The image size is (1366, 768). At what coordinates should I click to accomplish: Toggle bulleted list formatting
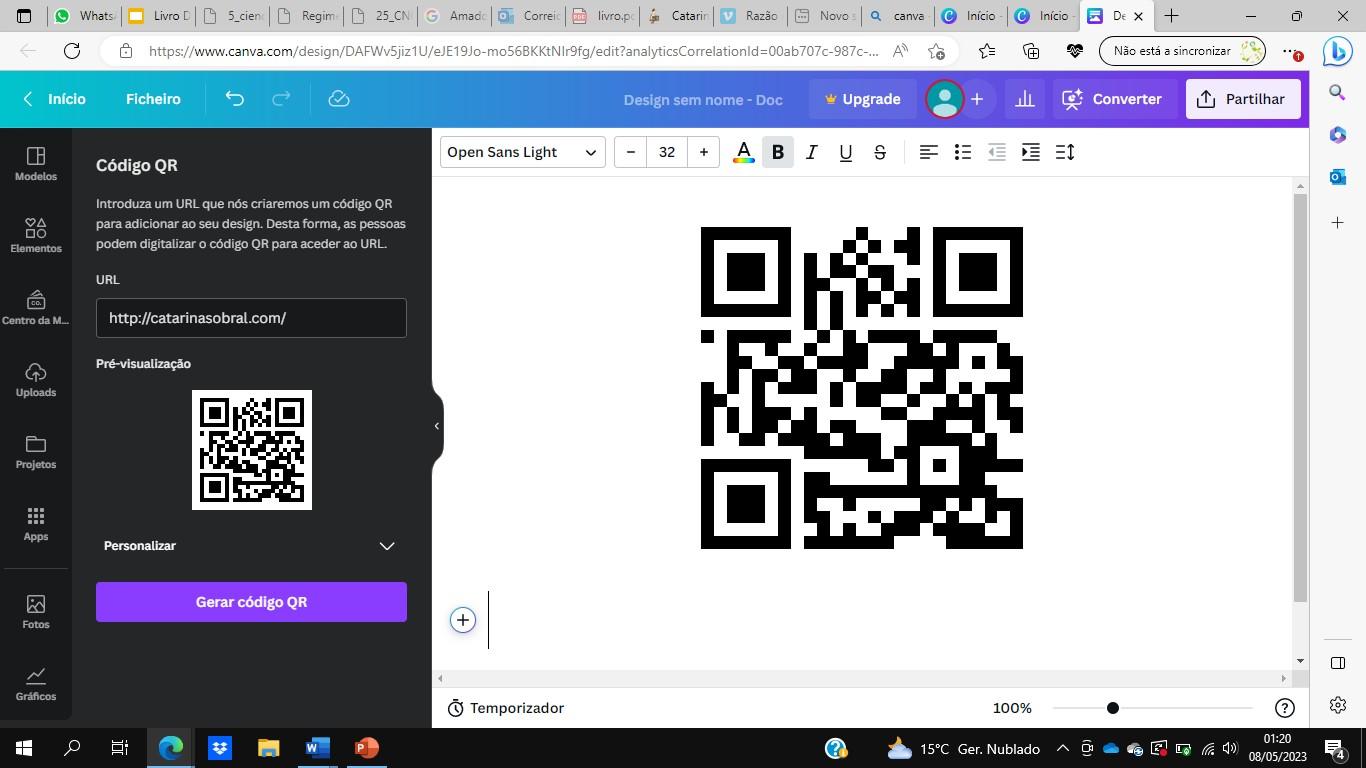963,152
